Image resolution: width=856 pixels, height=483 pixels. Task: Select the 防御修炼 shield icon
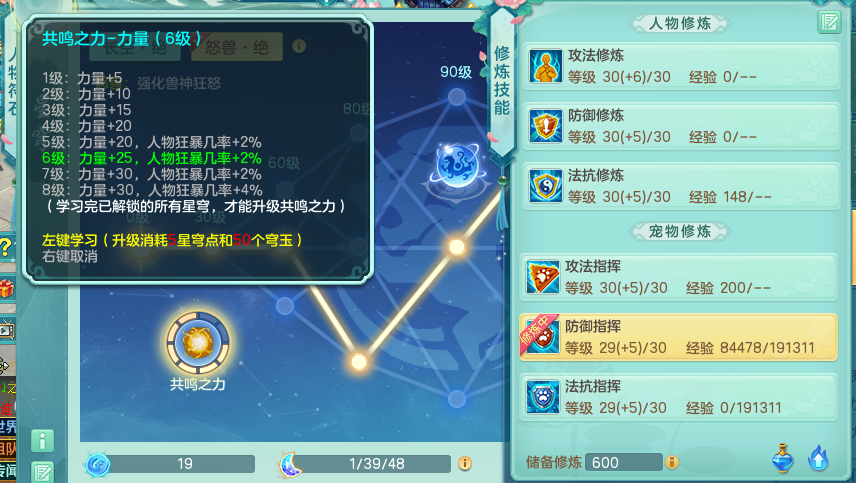pos(545,126)
